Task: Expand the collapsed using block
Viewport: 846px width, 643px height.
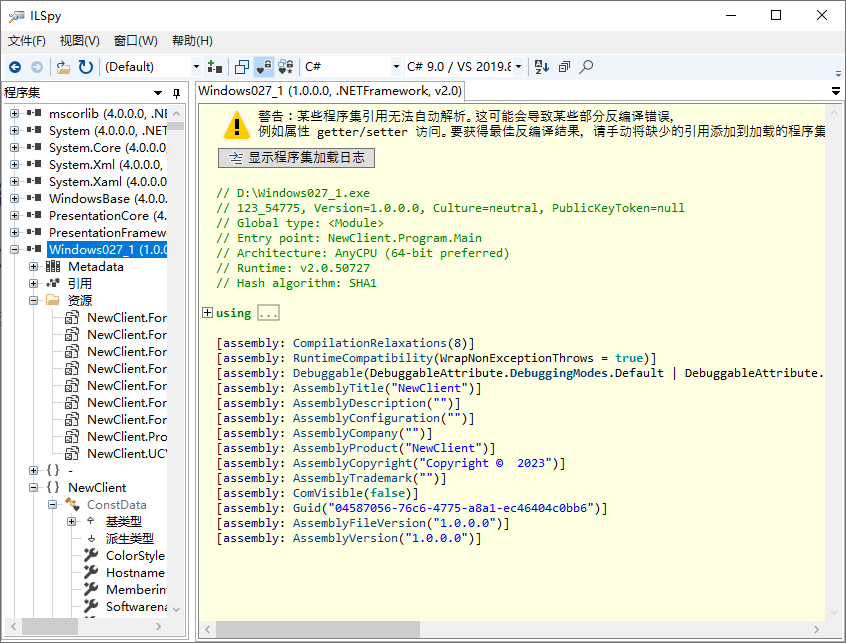Action: tap(207, 313)
